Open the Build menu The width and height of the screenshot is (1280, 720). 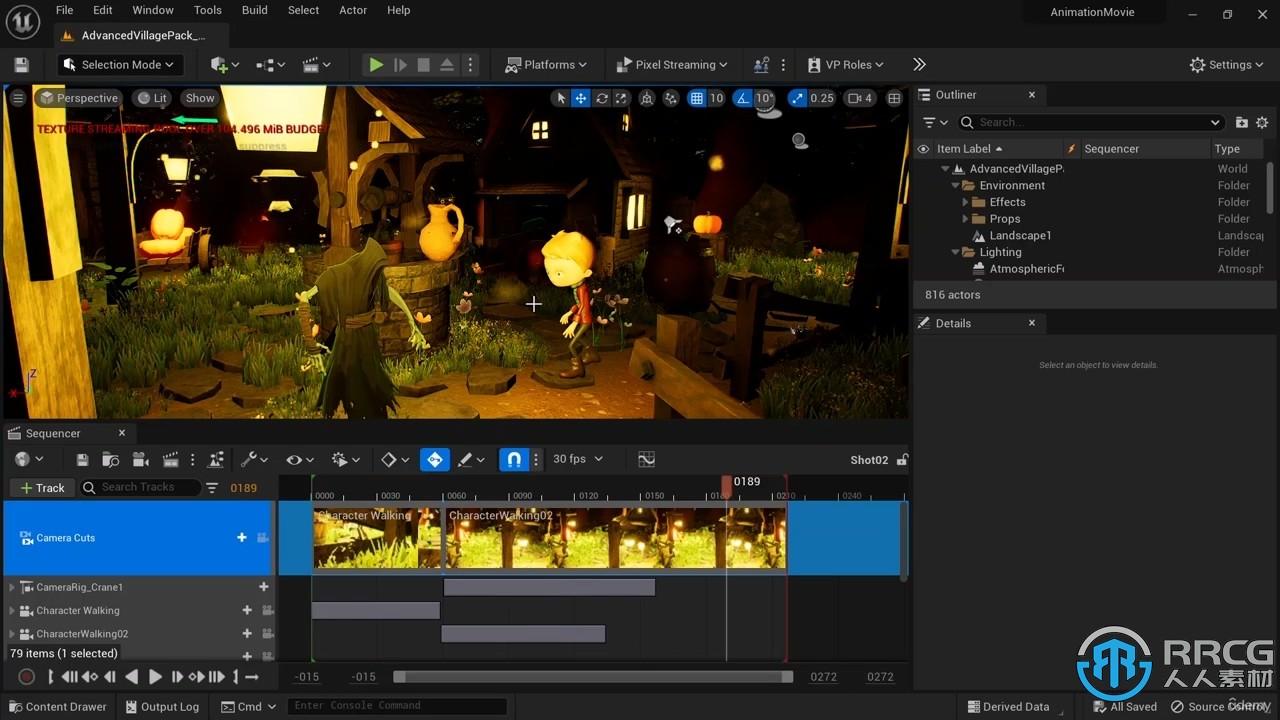(254, 10)
